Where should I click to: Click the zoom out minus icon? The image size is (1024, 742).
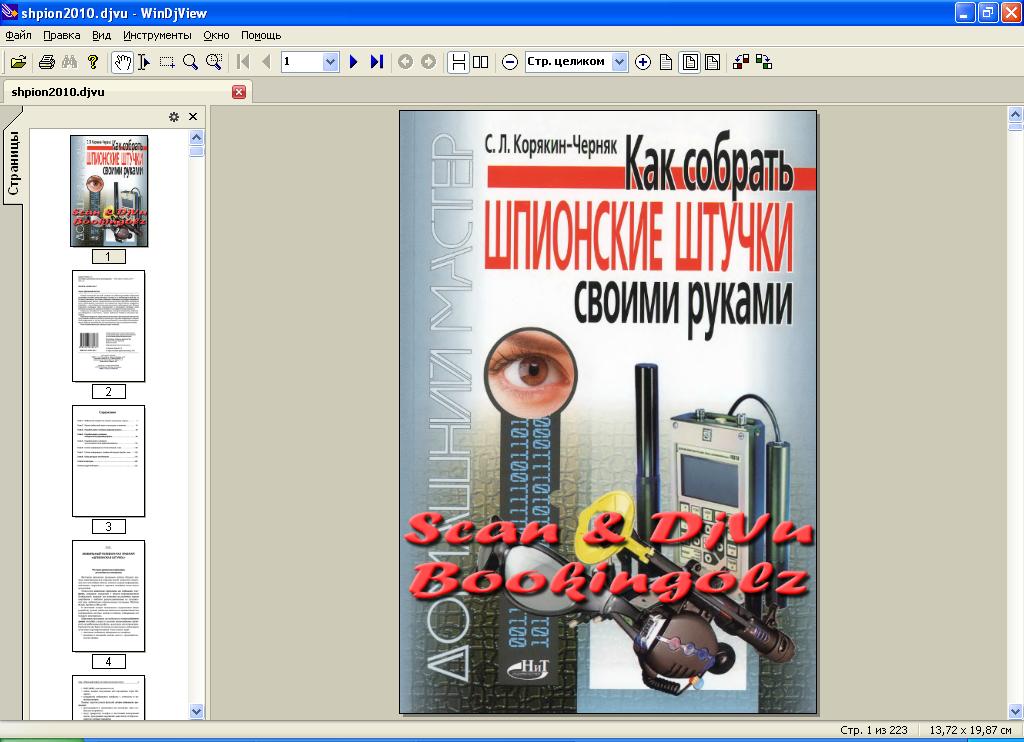(509, 62)
